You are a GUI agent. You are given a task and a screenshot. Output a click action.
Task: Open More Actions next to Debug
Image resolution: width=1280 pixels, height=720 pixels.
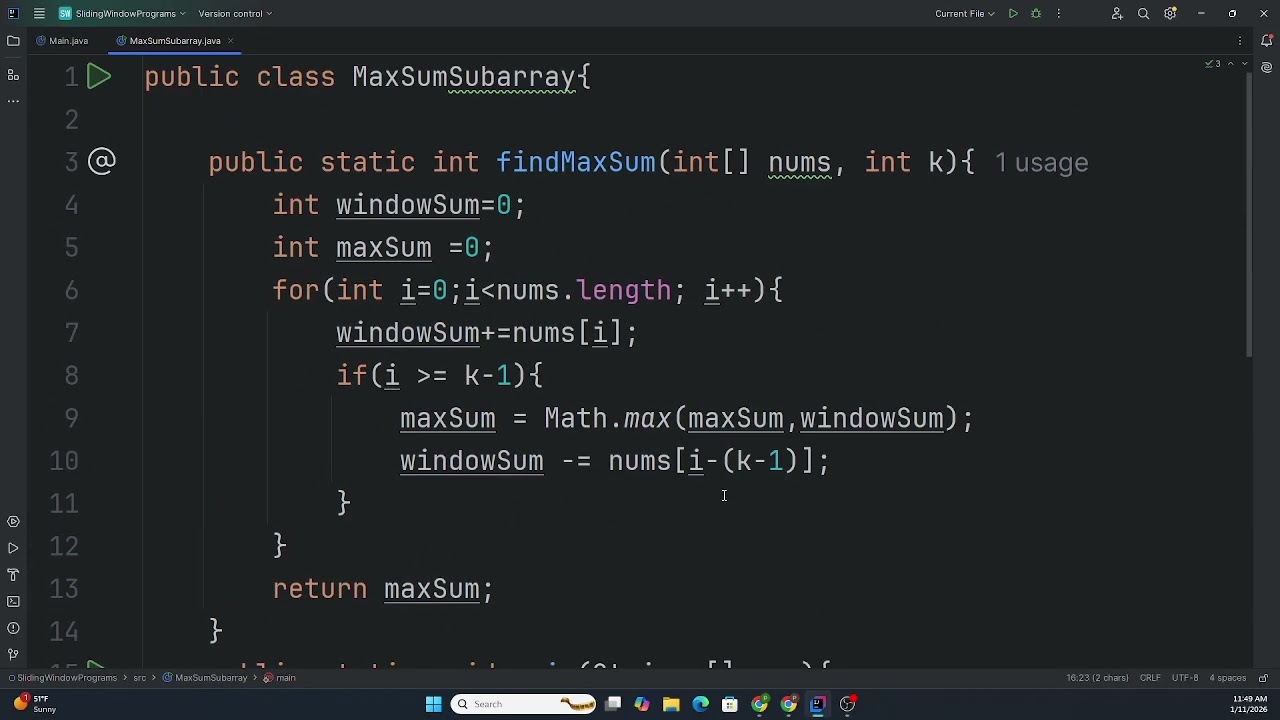tap(1059, 14)
